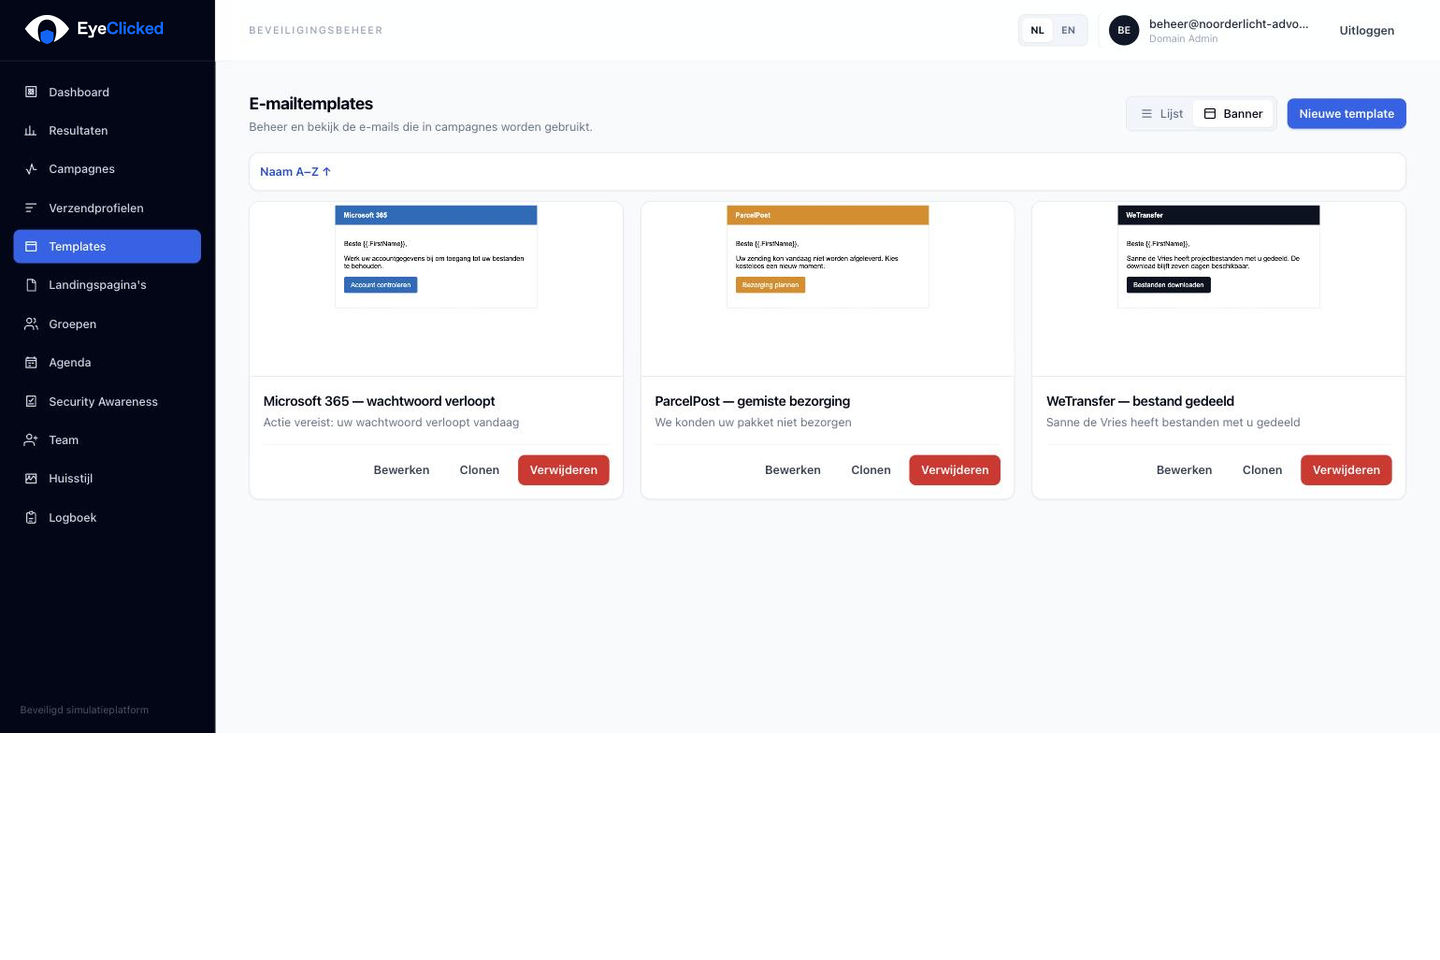
Task: Click the Templates icon in the sidebar
Action: tap(31, 247)
